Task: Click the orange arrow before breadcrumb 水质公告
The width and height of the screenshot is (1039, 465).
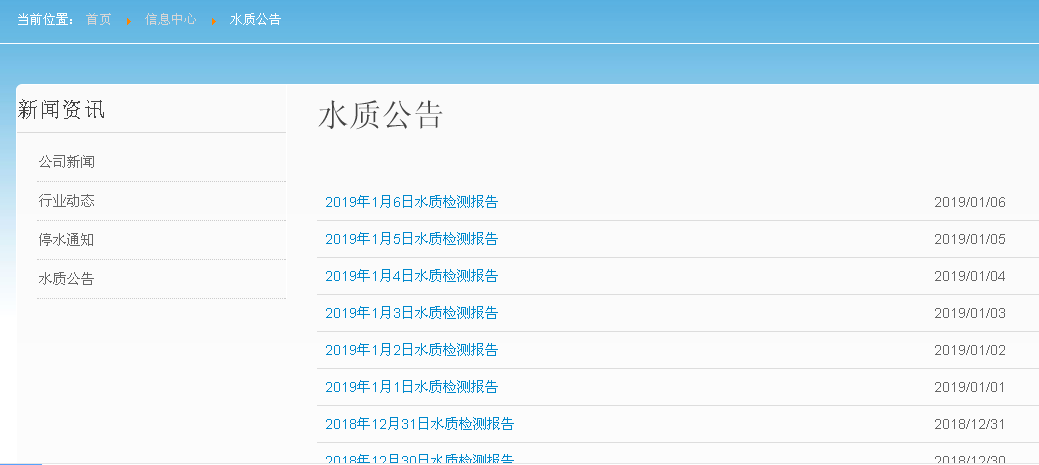Action: click(x=213, y=20)
